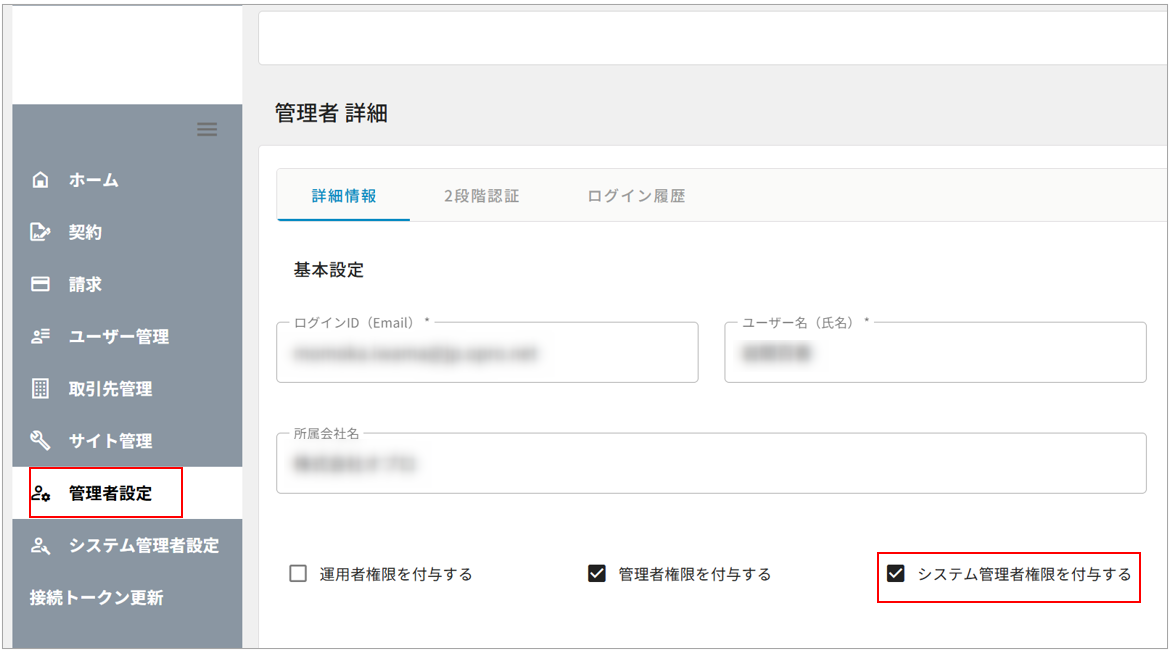Click the 管理者設定 person-gear icon
The width and height of the screenshot is (1172, 653).
[40, 494]
